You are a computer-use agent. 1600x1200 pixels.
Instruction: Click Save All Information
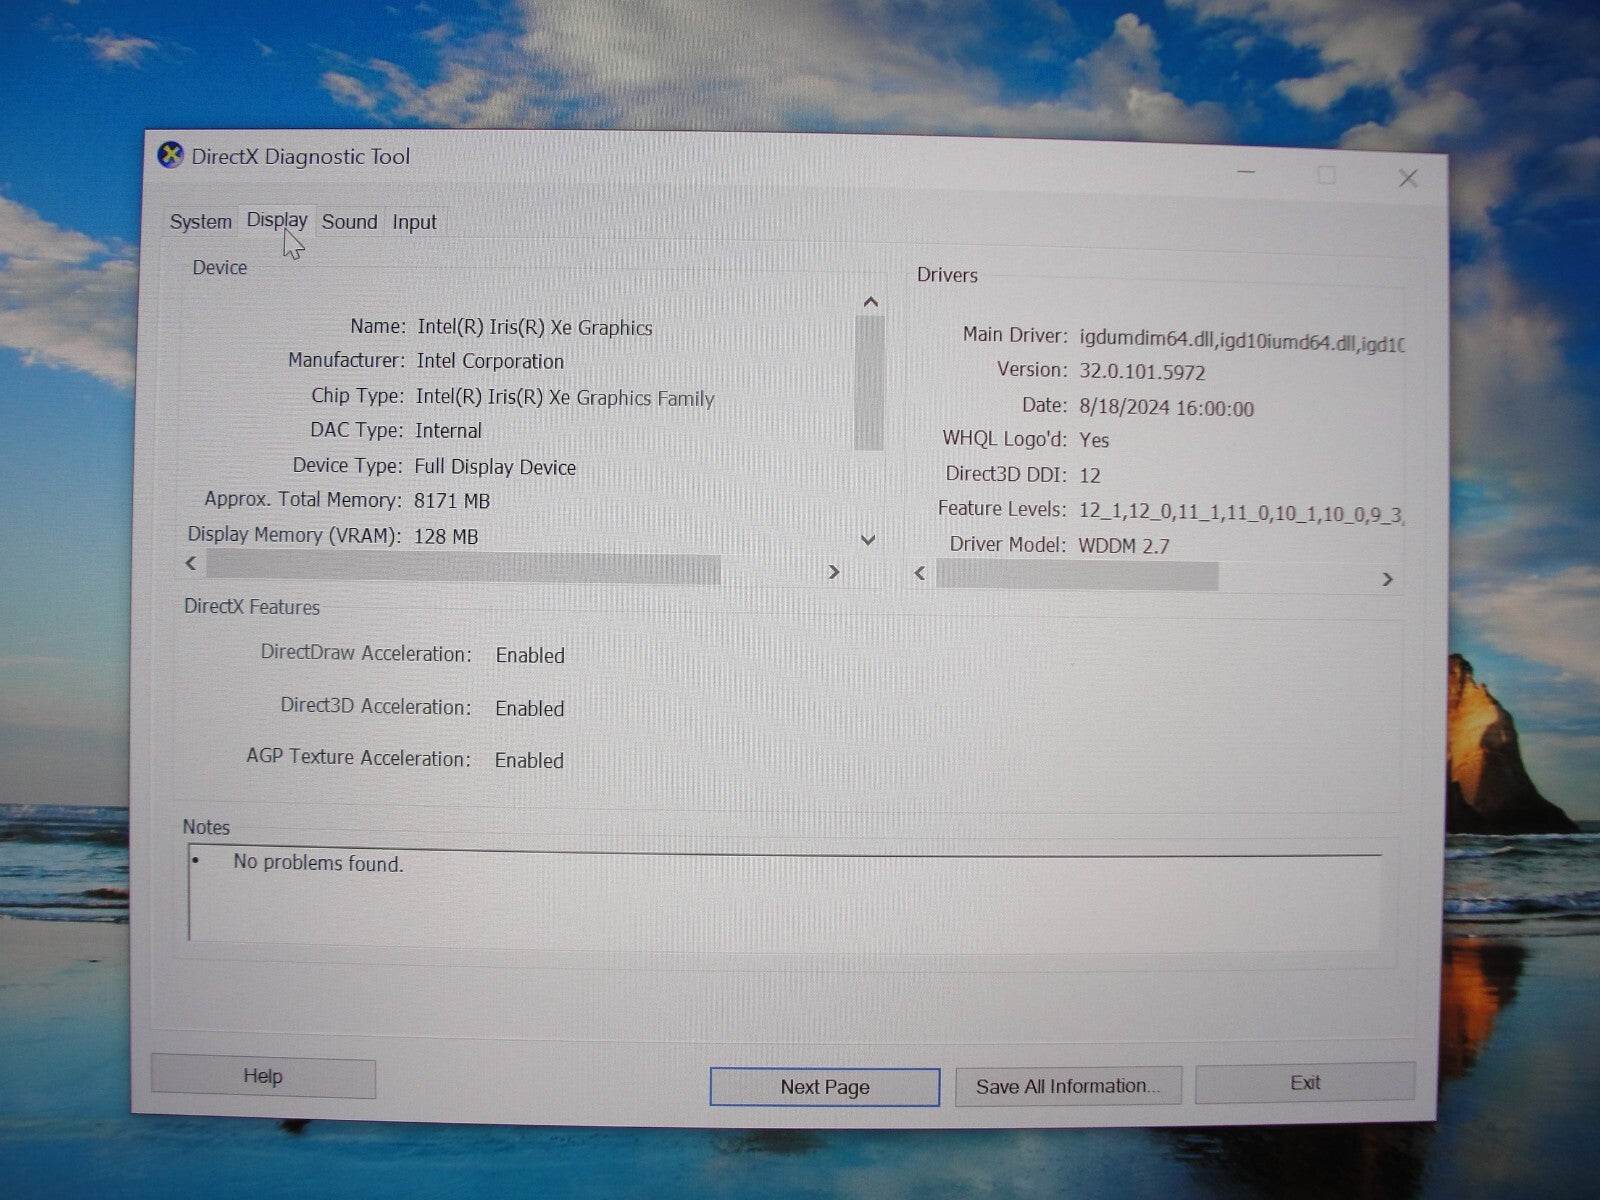[x=1068, y=1085]
